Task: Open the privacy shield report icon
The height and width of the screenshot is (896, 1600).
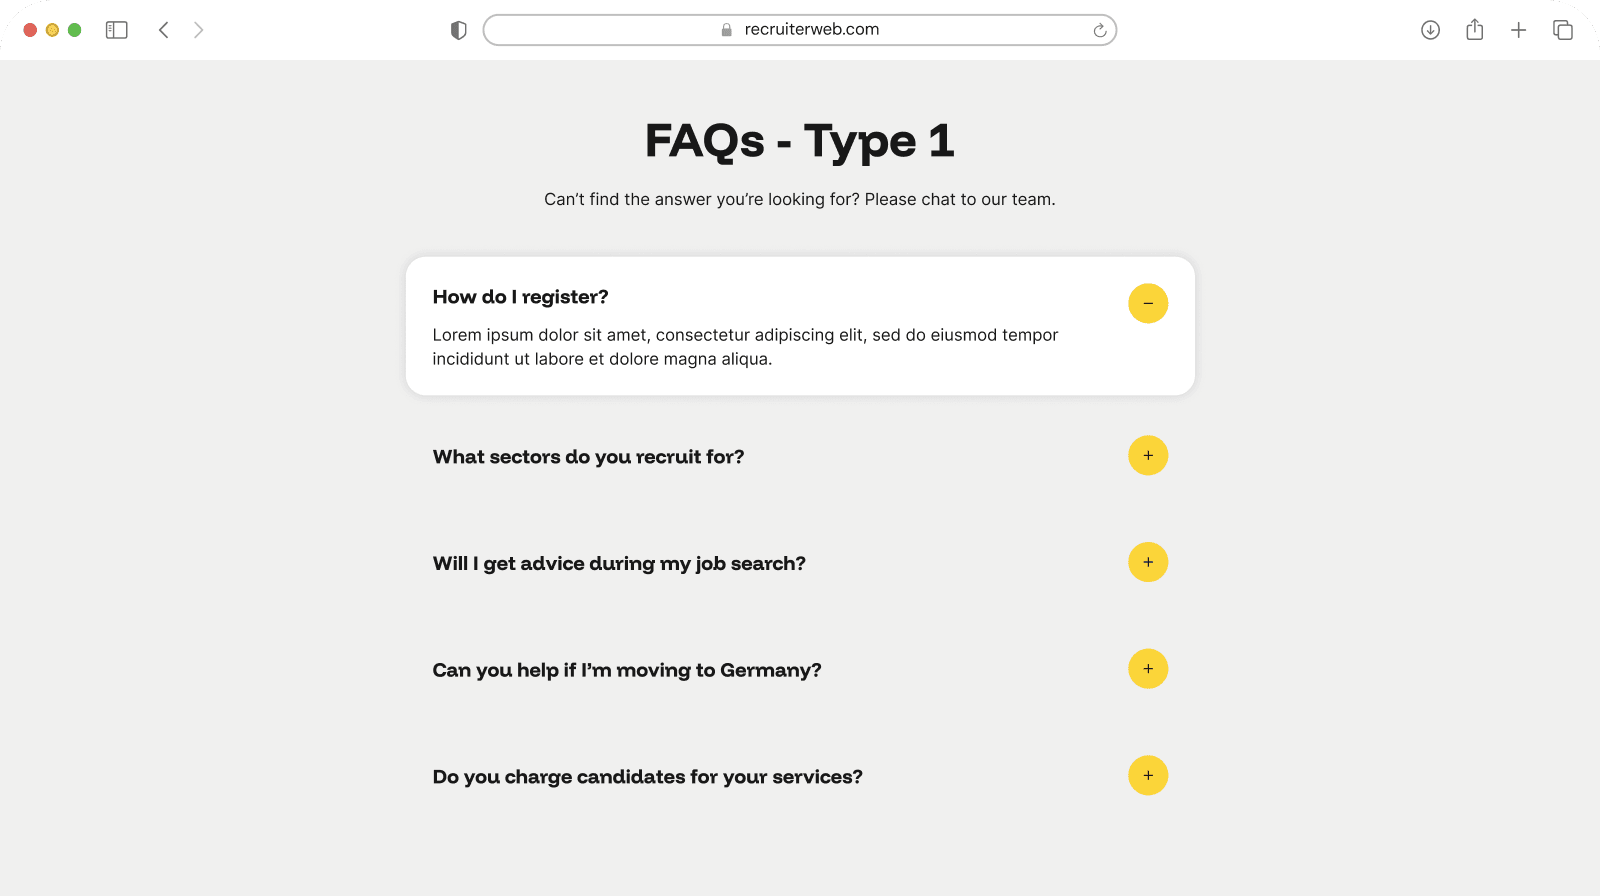Action: pyautogui.click(x=459, y=30)
